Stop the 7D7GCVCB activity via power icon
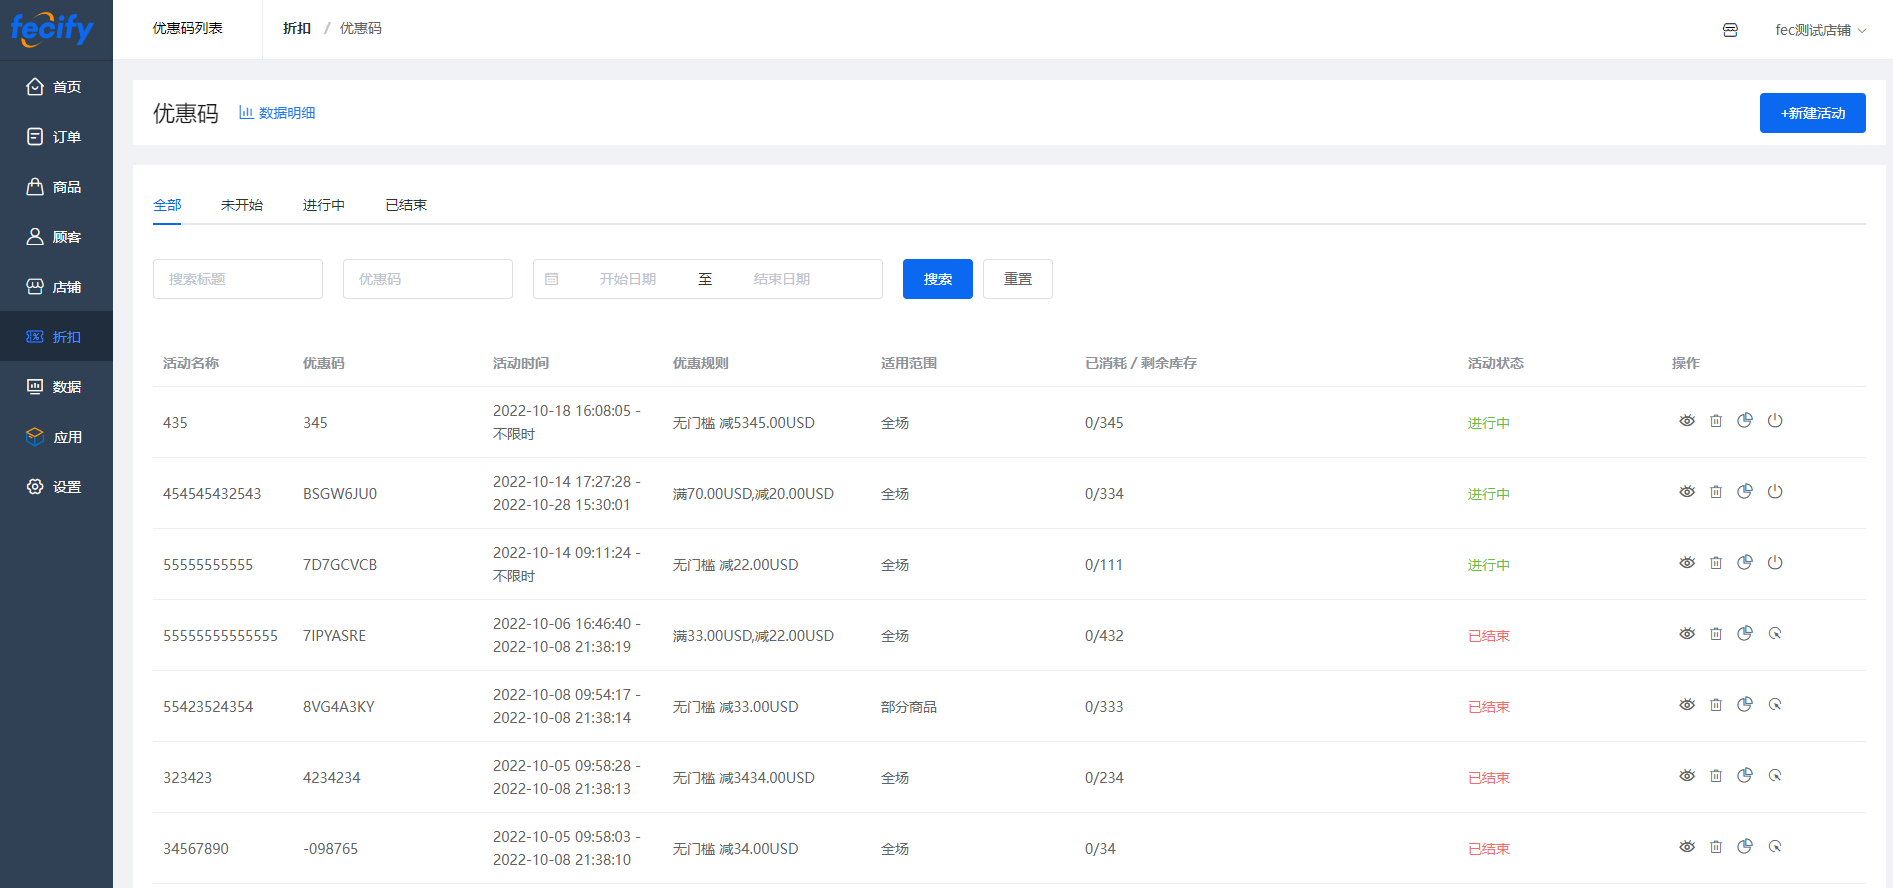 1775,563
